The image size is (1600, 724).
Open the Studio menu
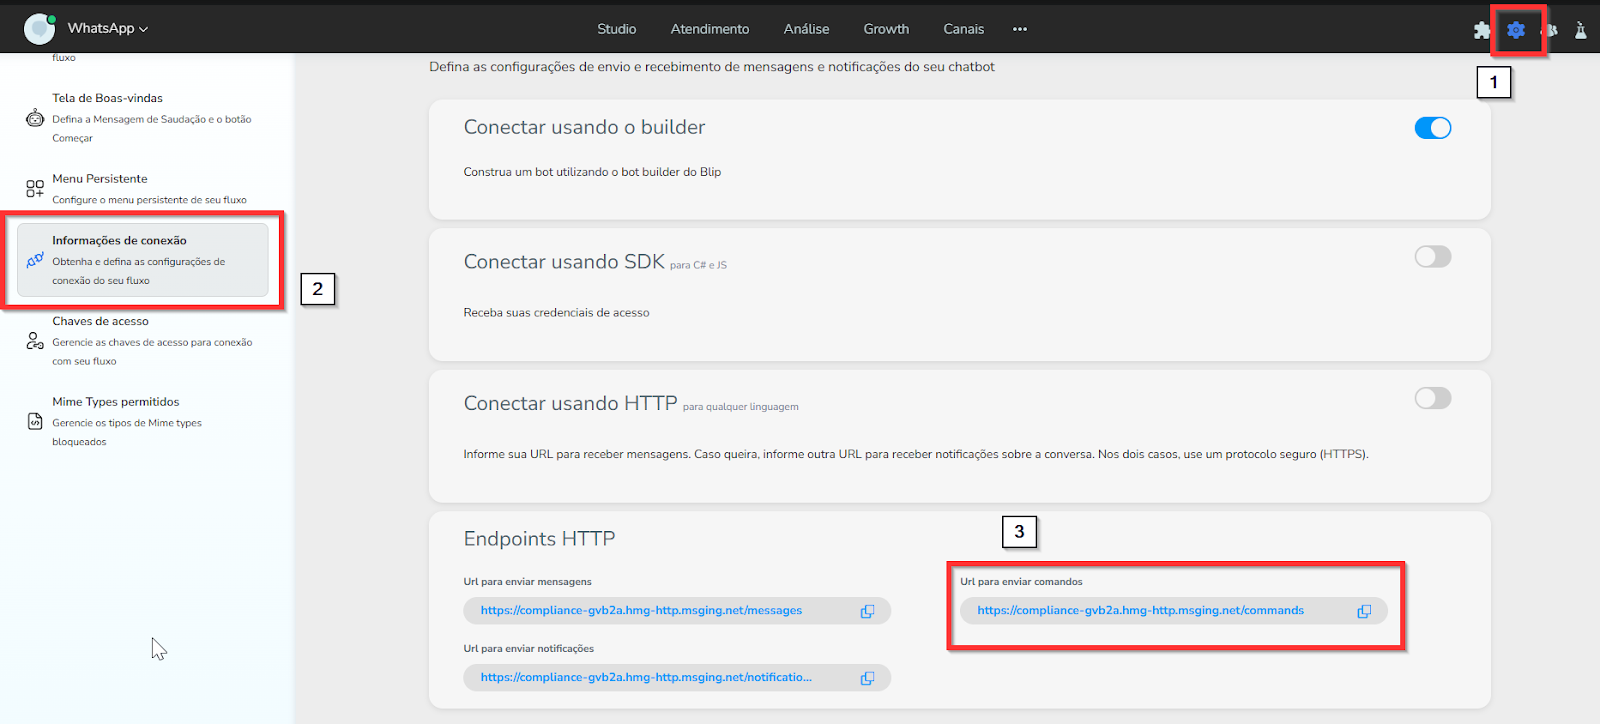coord(616,29)
